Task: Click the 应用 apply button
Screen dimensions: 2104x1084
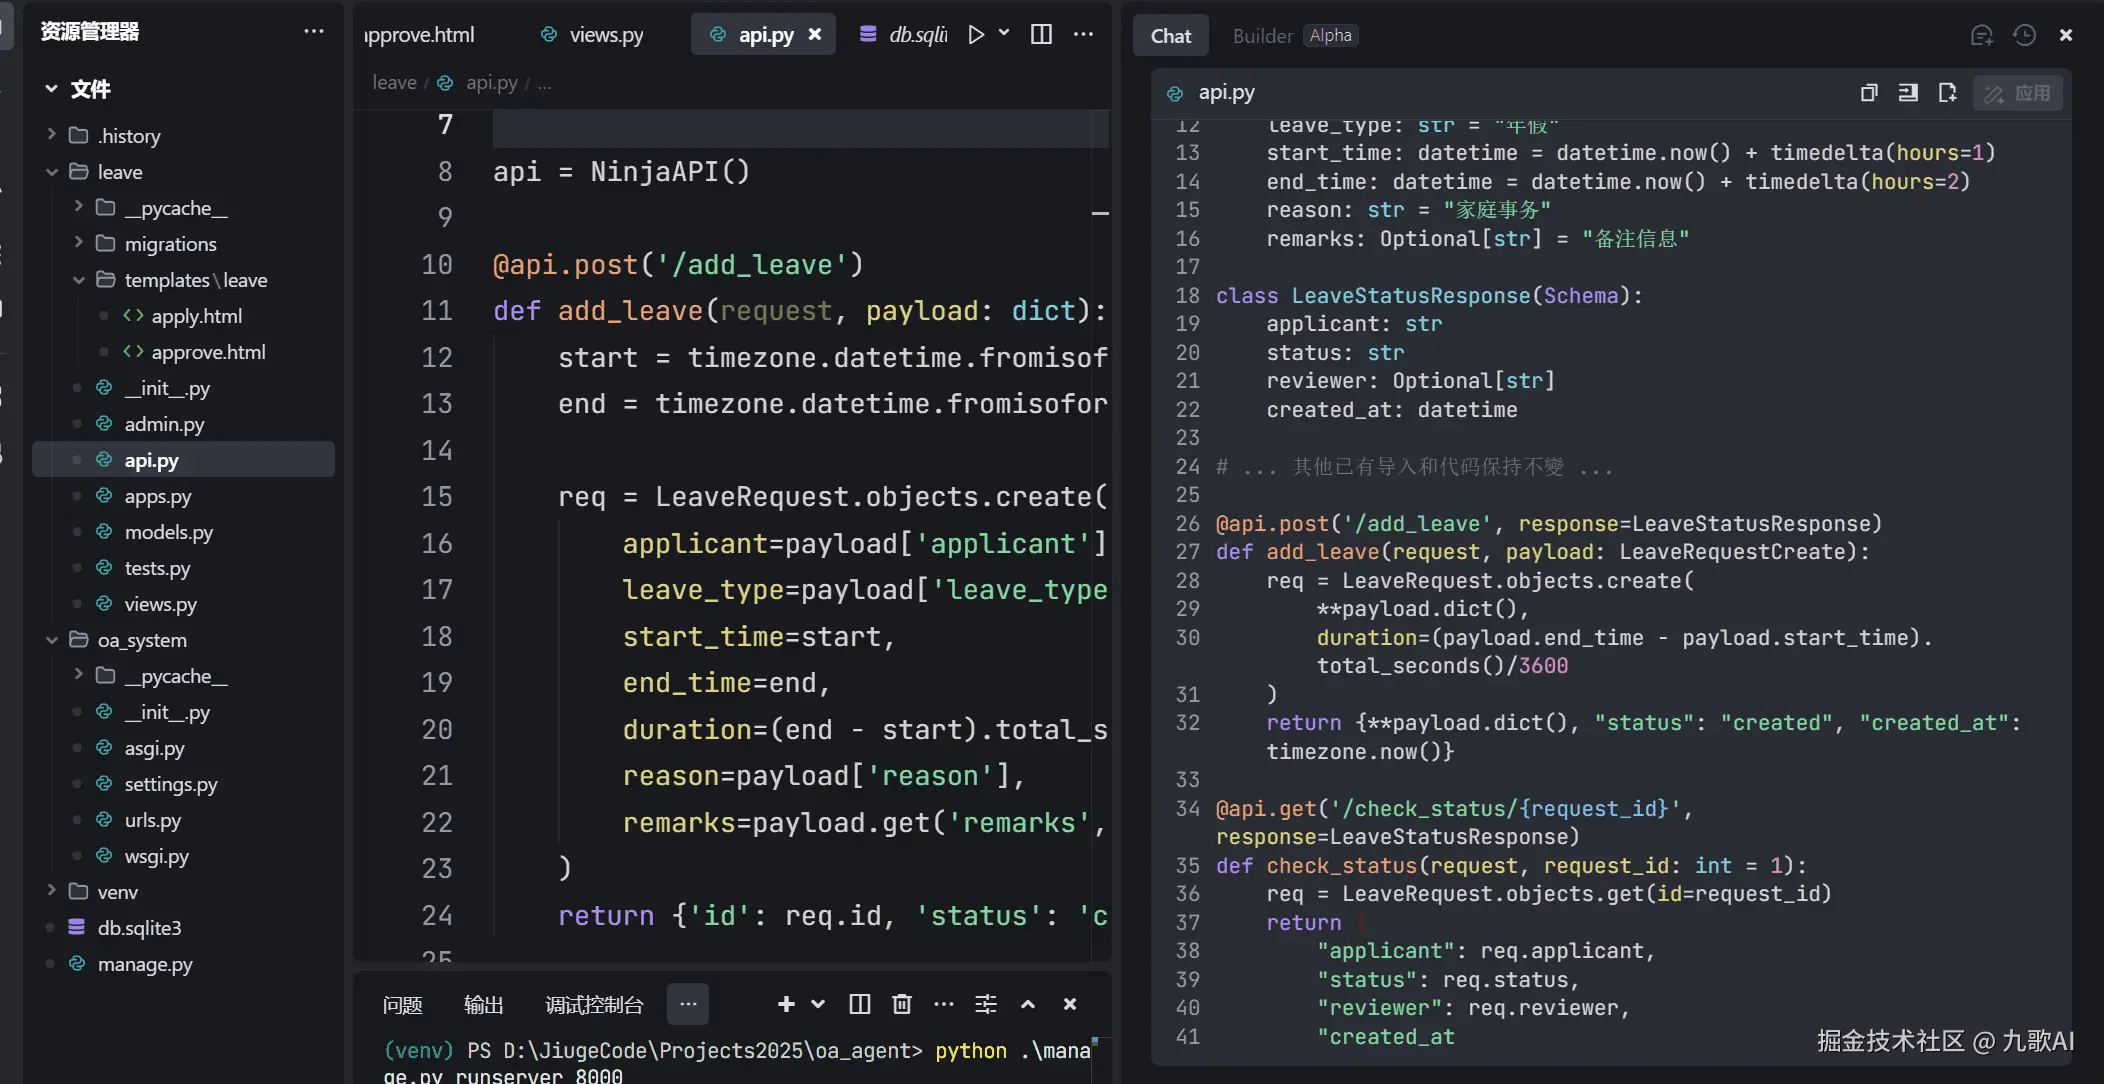Action: tap(2018, 93)
